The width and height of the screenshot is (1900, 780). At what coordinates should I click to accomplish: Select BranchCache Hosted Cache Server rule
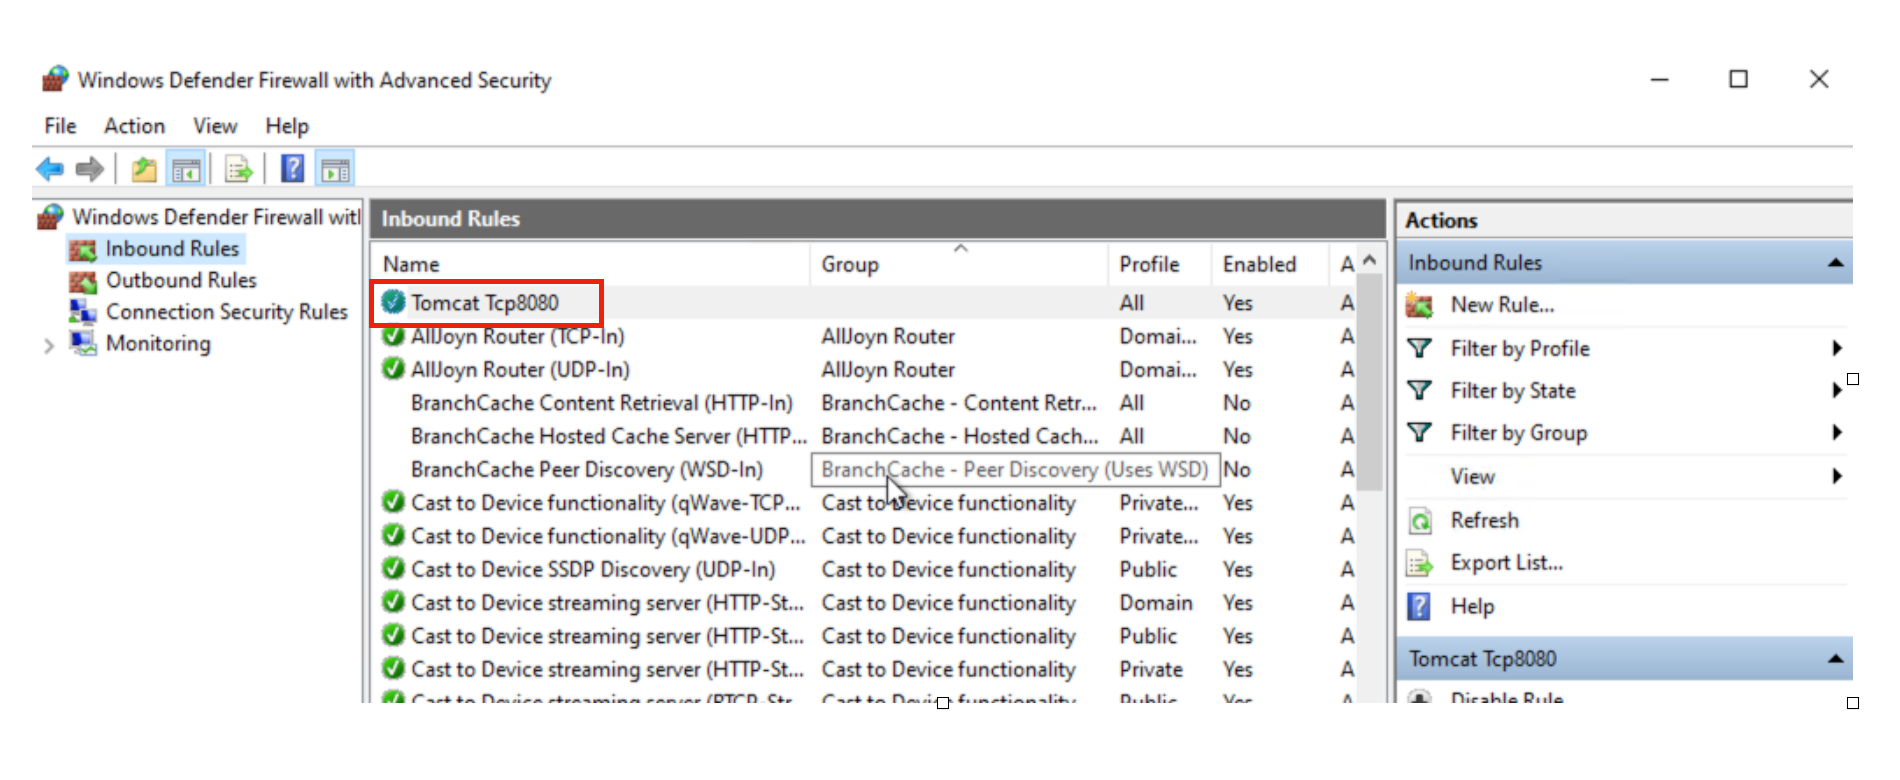pyautogui.click(x=608, y=436)
